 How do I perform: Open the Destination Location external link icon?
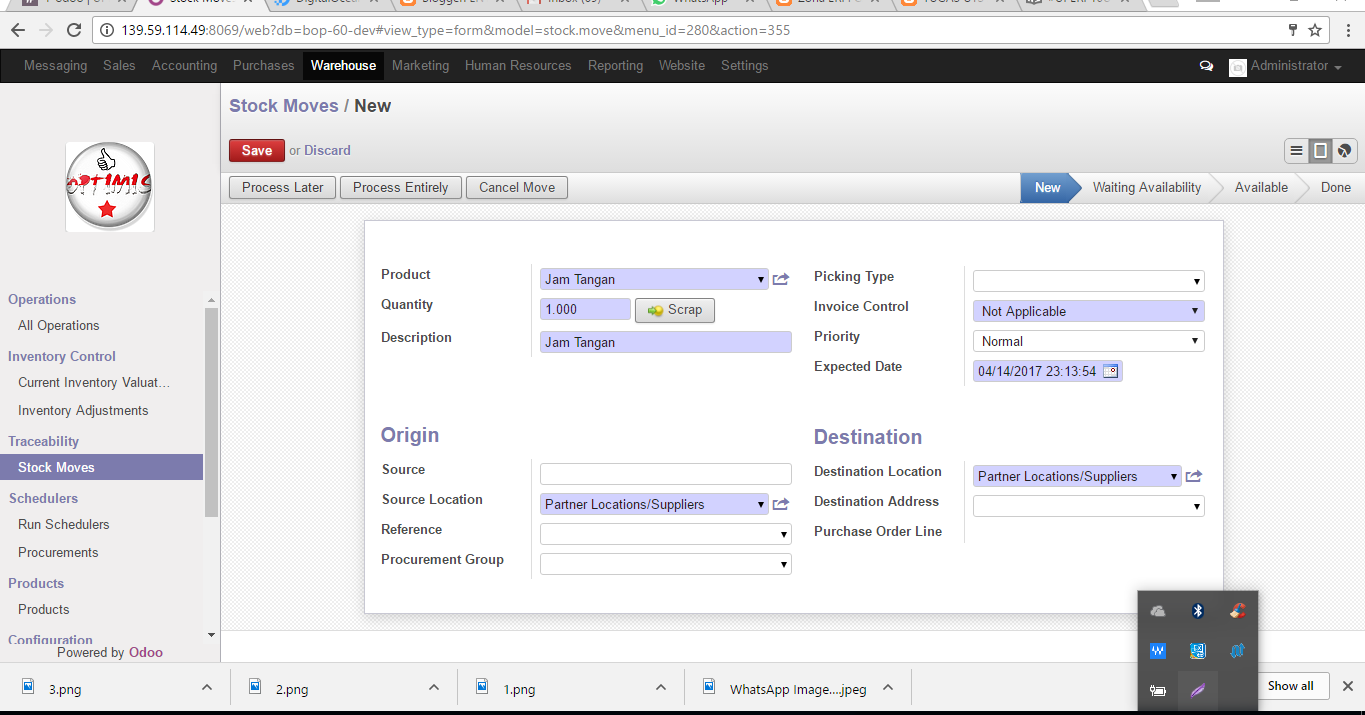click(x=1193, y=477)
